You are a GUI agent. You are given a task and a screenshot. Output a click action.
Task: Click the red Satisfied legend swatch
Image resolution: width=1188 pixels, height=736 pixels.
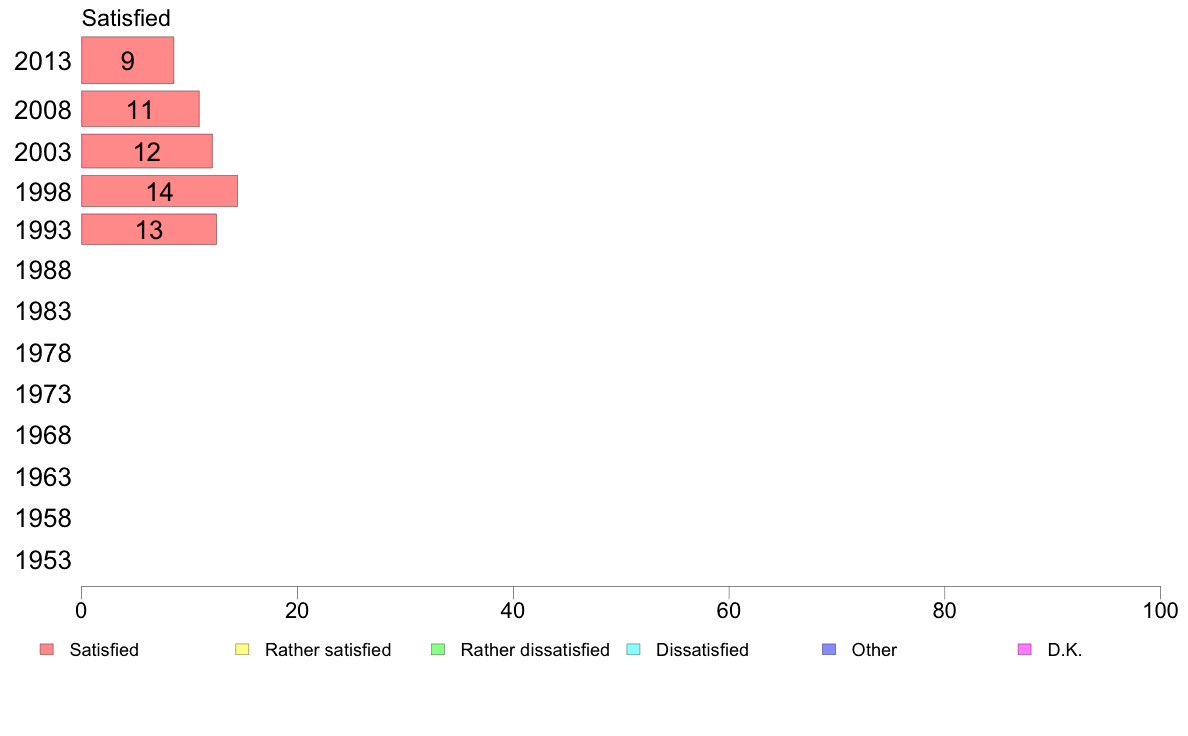(47, 650)
